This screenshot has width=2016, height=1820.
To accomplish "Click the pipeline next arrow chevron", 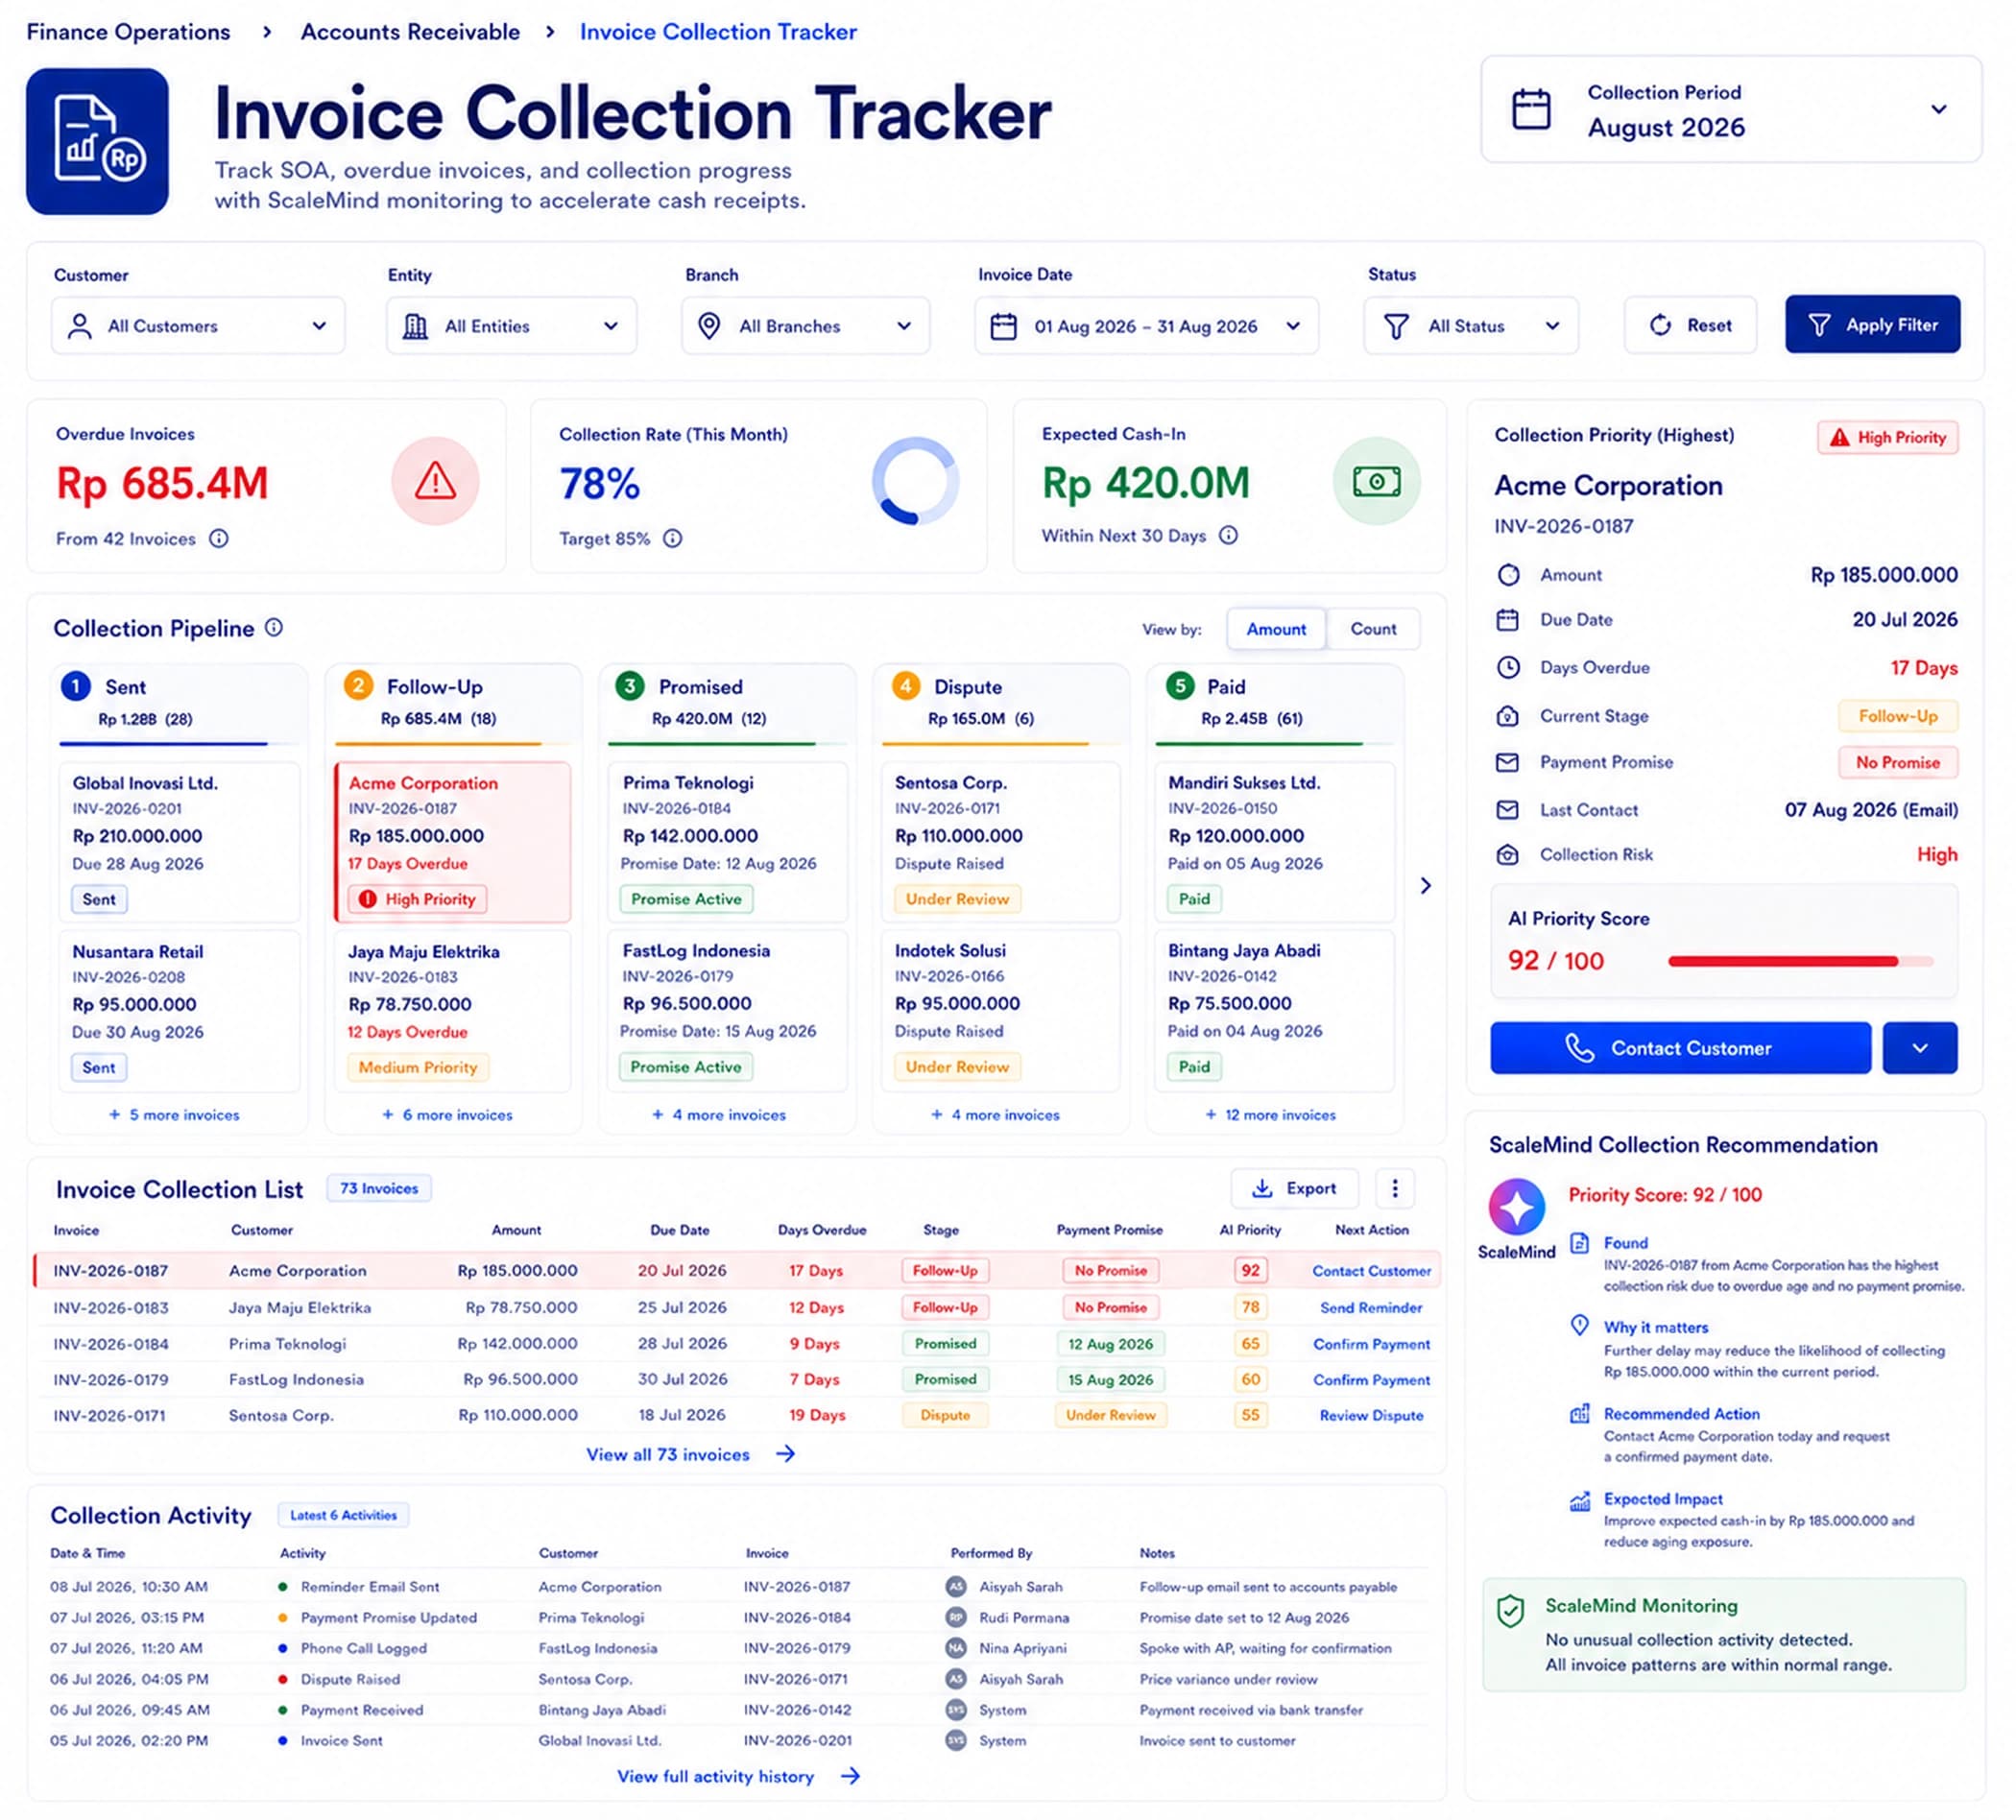I will coord(1426,886).
